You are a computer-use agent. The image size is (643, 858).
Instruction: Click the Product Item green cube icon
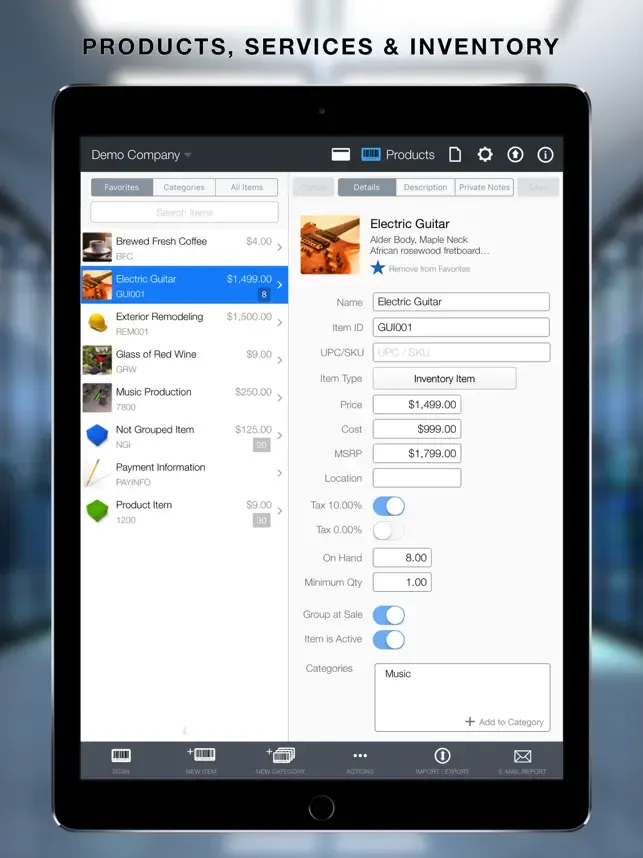tap(97, 511)
